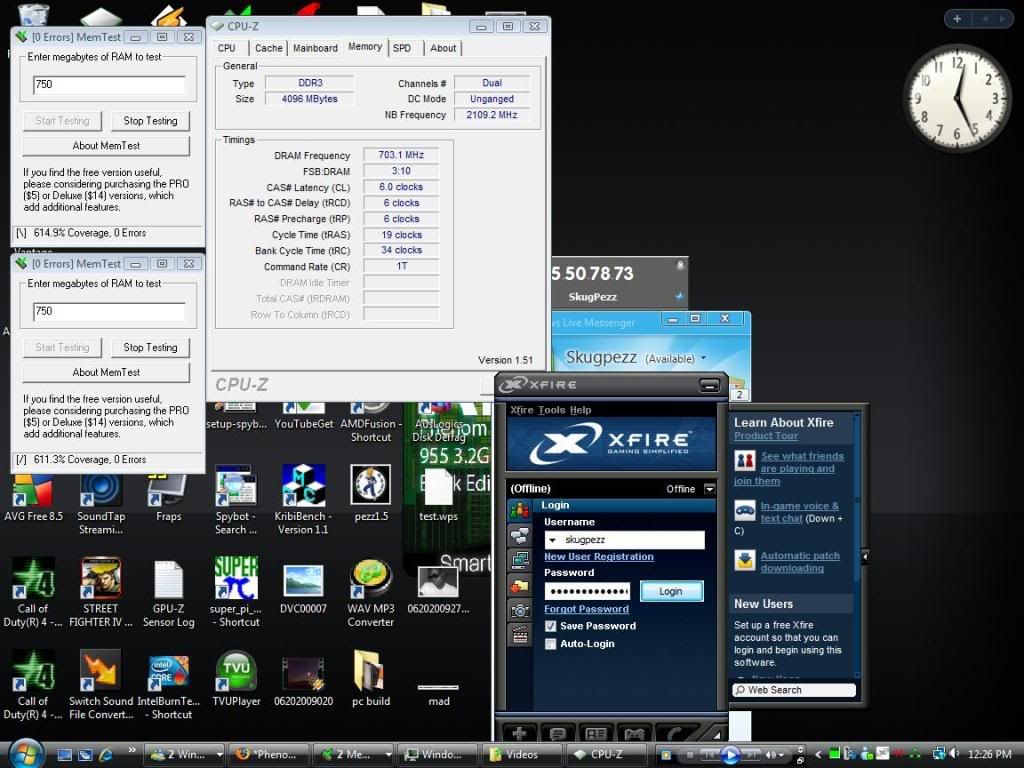This screenshot has height=768, width=1024.
Task: Select the GPU-Z Sensor Log file icon
Action: coord(168,593)
